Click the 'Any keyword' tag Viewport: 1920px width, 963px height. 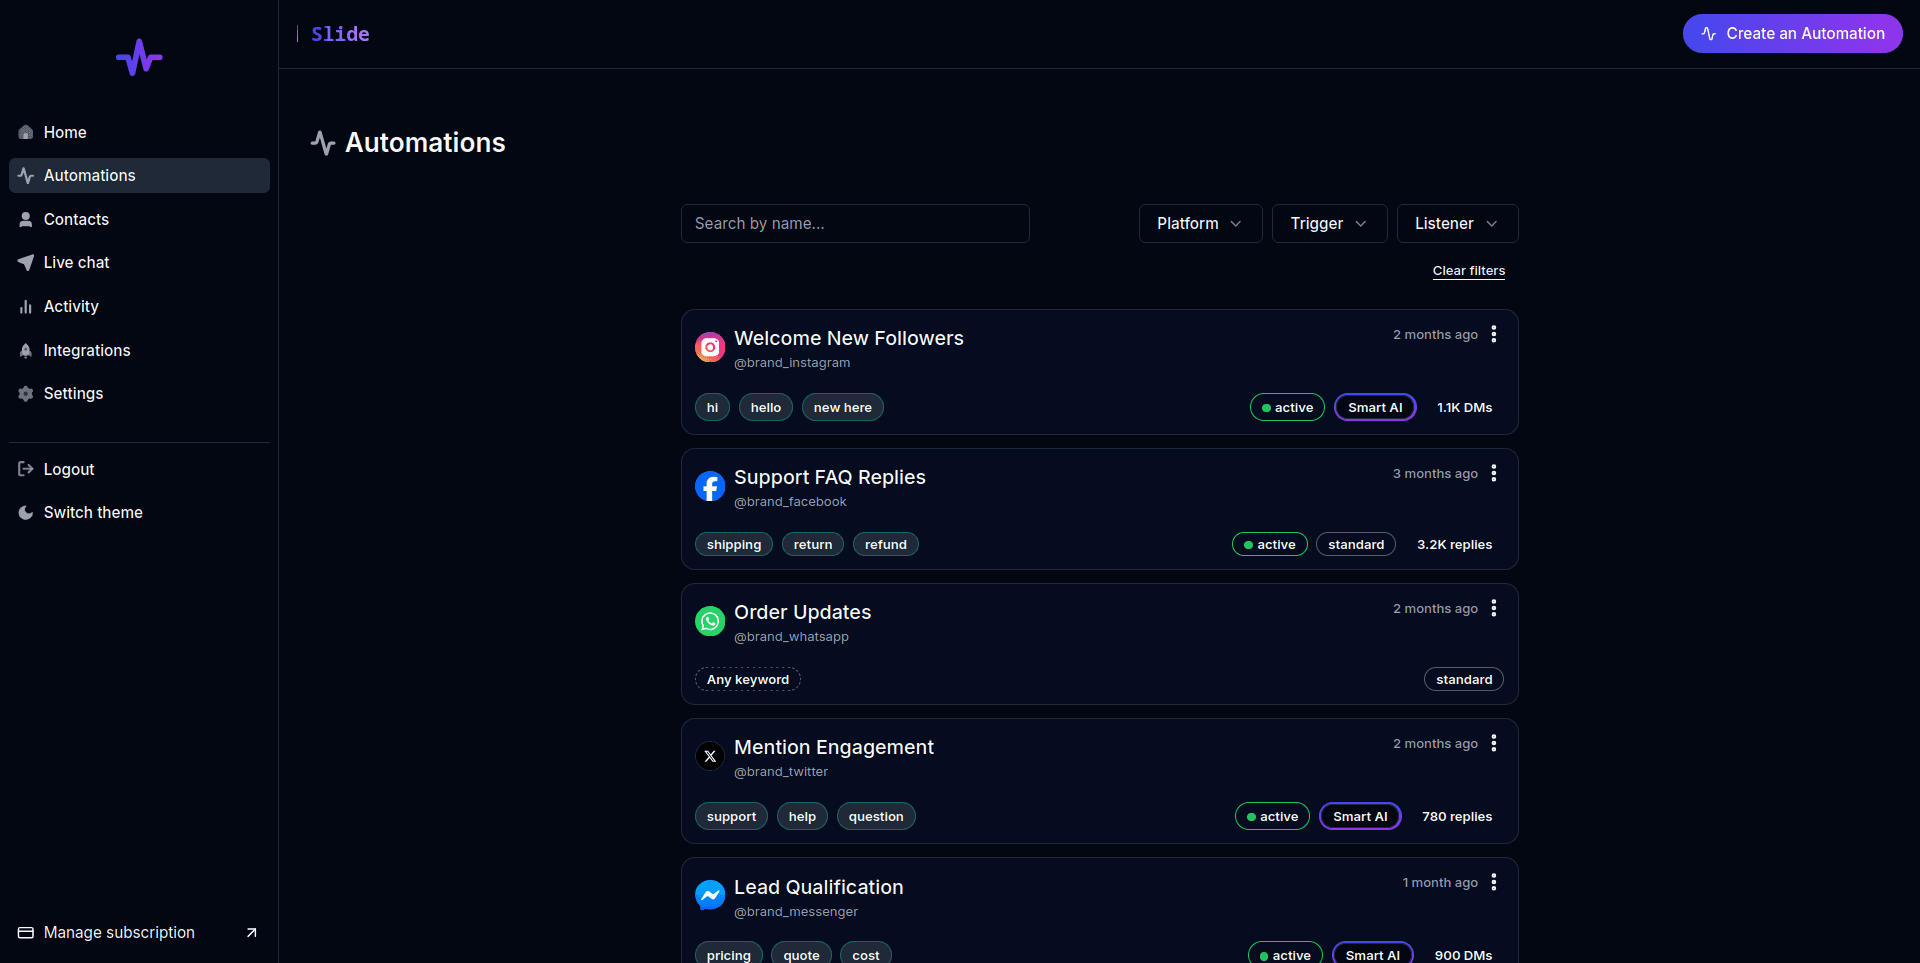point(748,679)
